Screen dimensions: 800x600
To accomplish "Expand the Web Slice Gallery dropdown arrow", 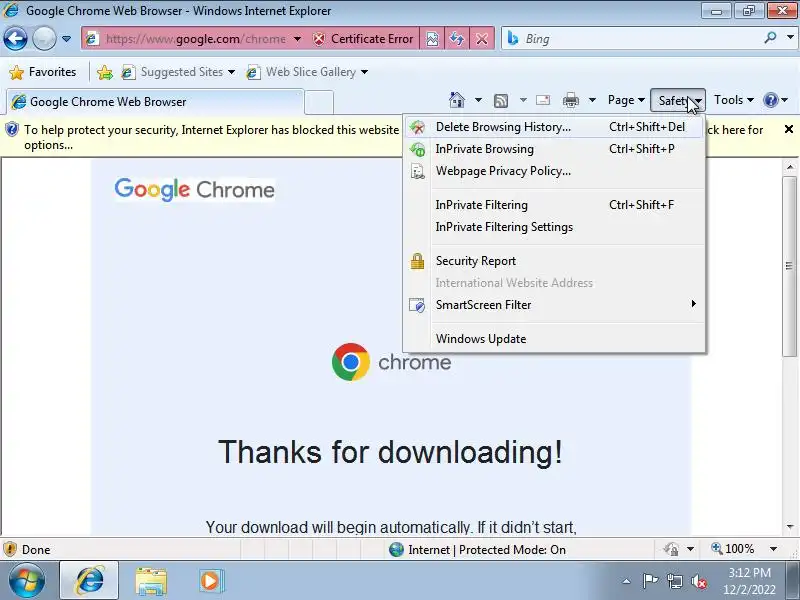I will click(x=364, y=72).
